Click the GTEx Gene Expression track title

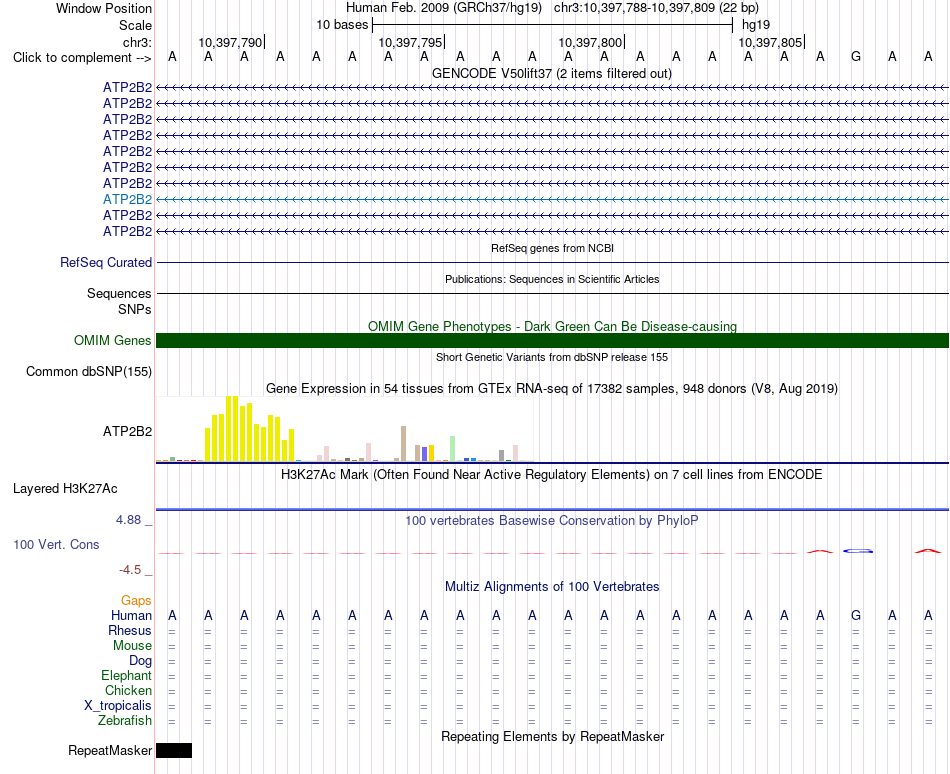[x=552, y=388]
